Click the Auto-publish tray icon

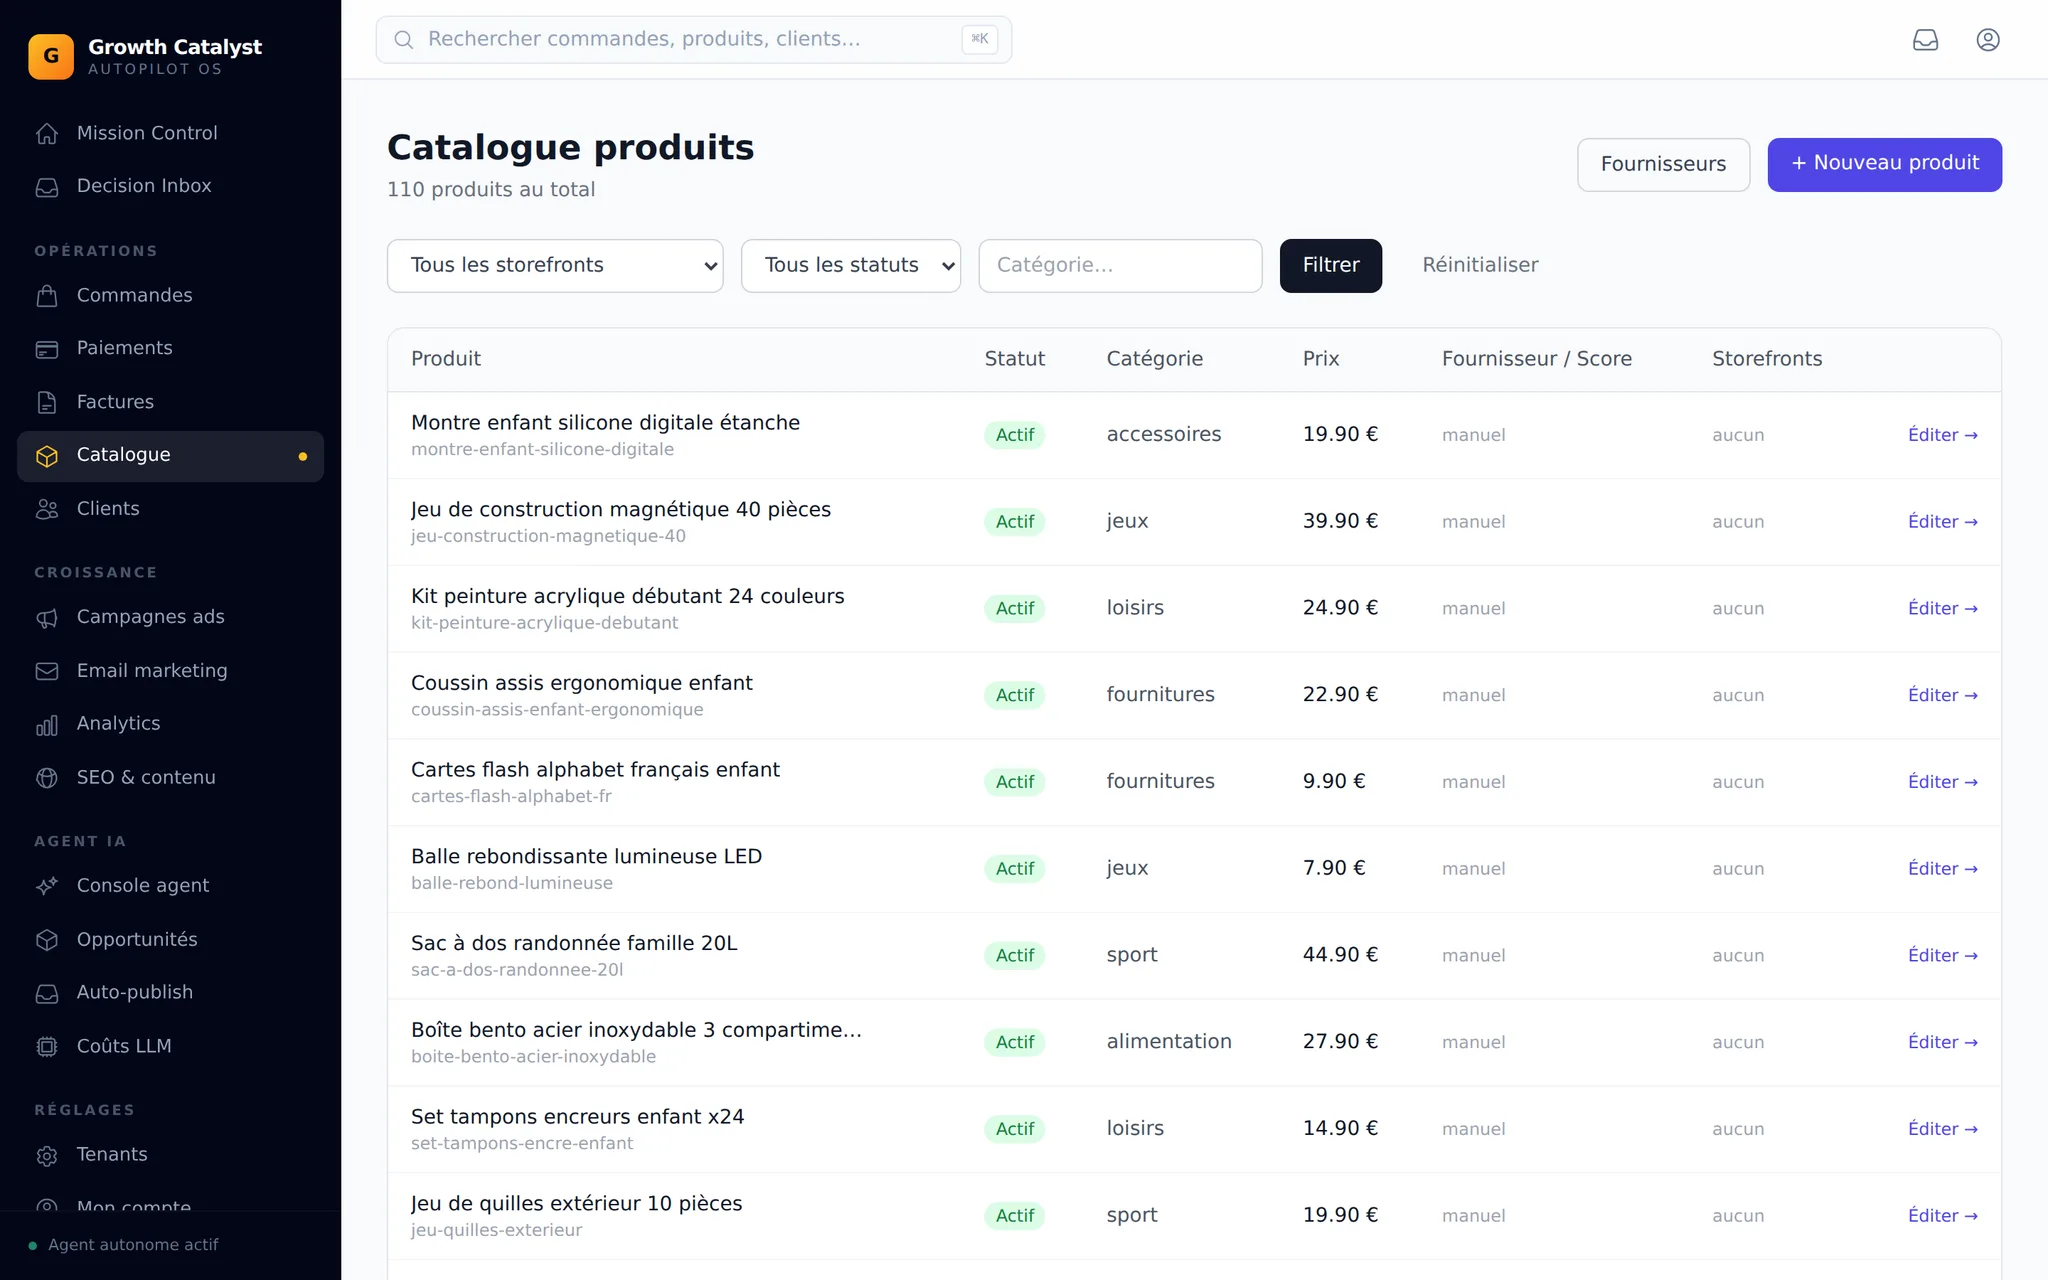[47, 993]
